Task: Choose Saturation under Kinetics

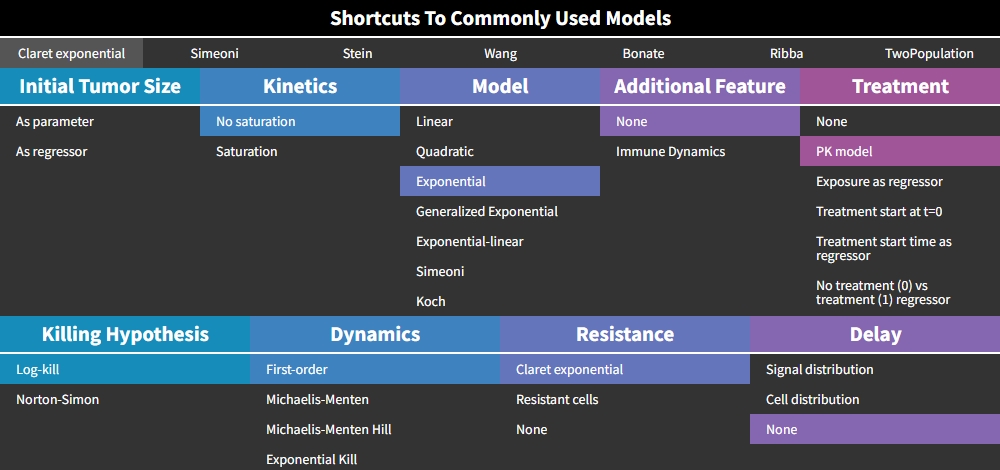Action: click(247, 151)
